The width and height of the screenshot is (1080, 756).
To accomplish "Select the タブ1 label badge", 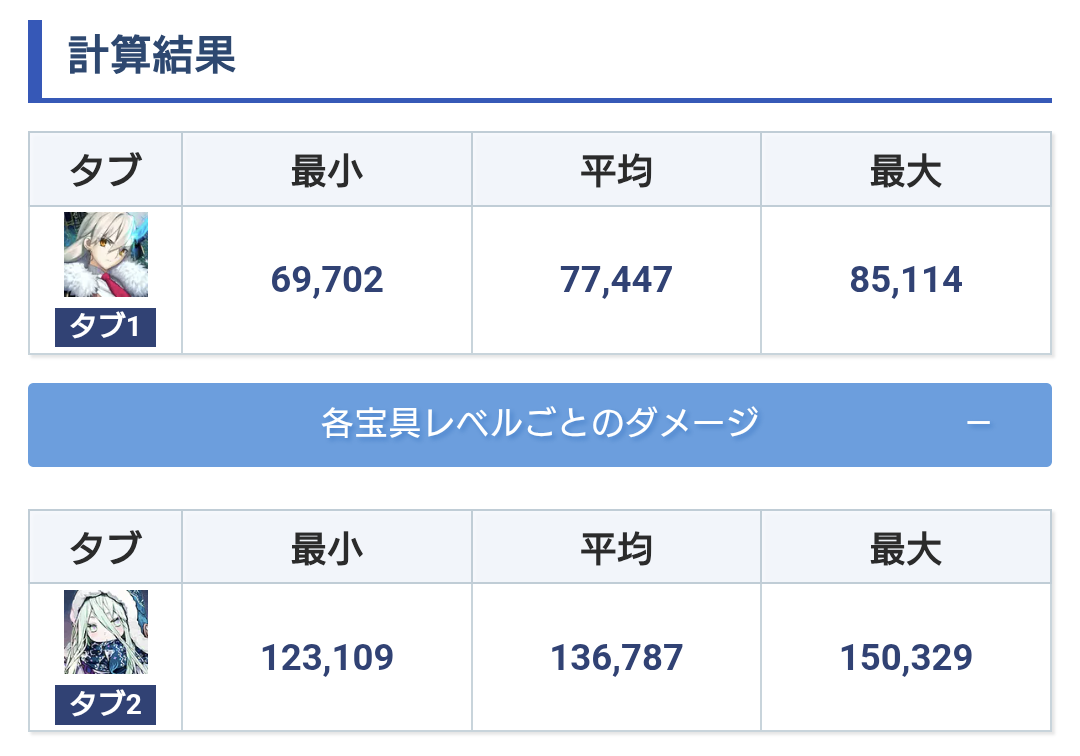I will [105, 327].
